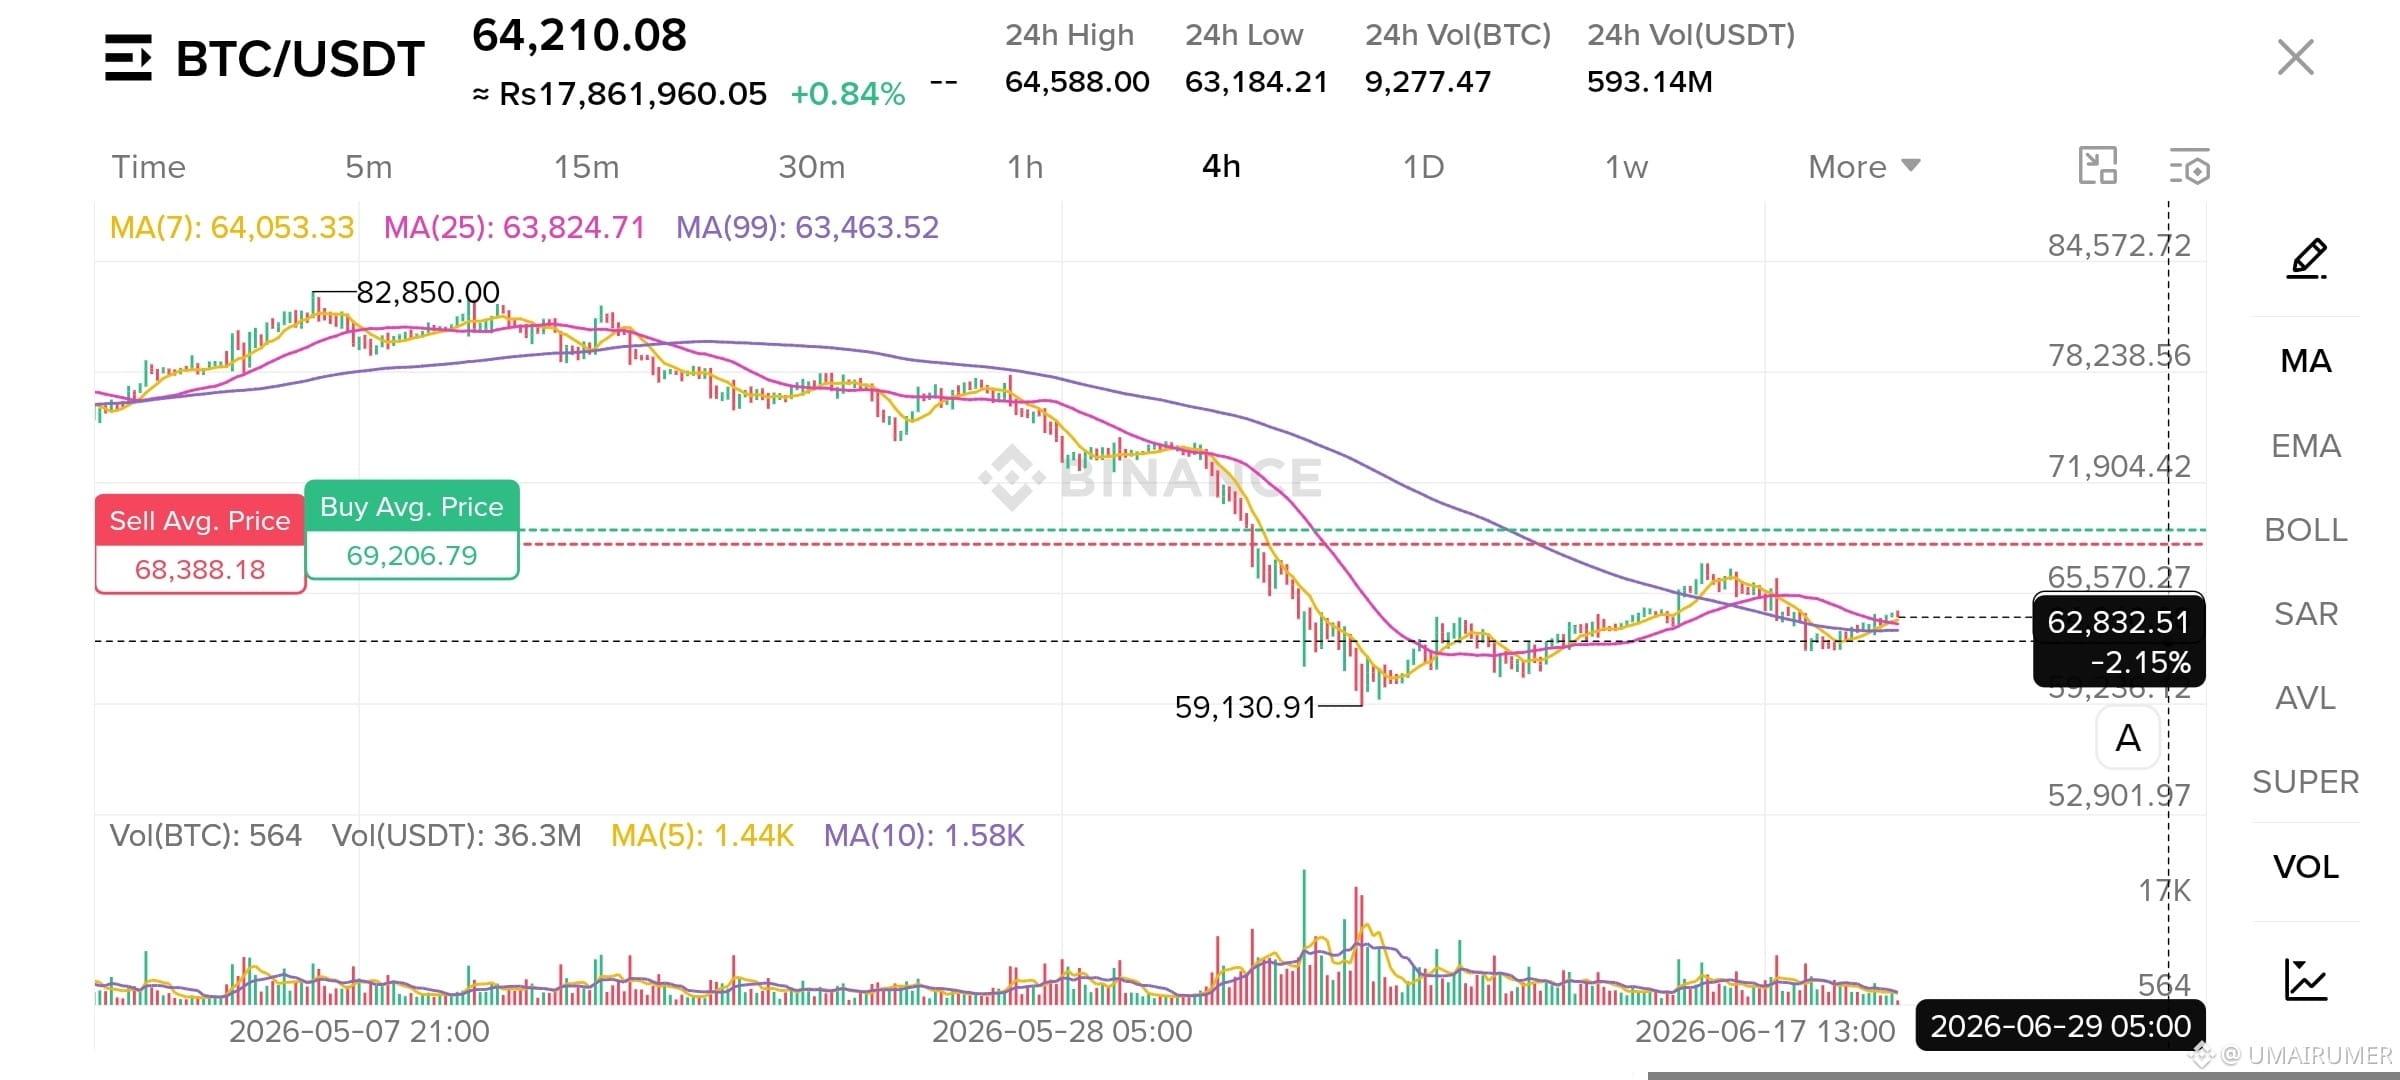Enable the BOLL indicator

click(2306, 529)
